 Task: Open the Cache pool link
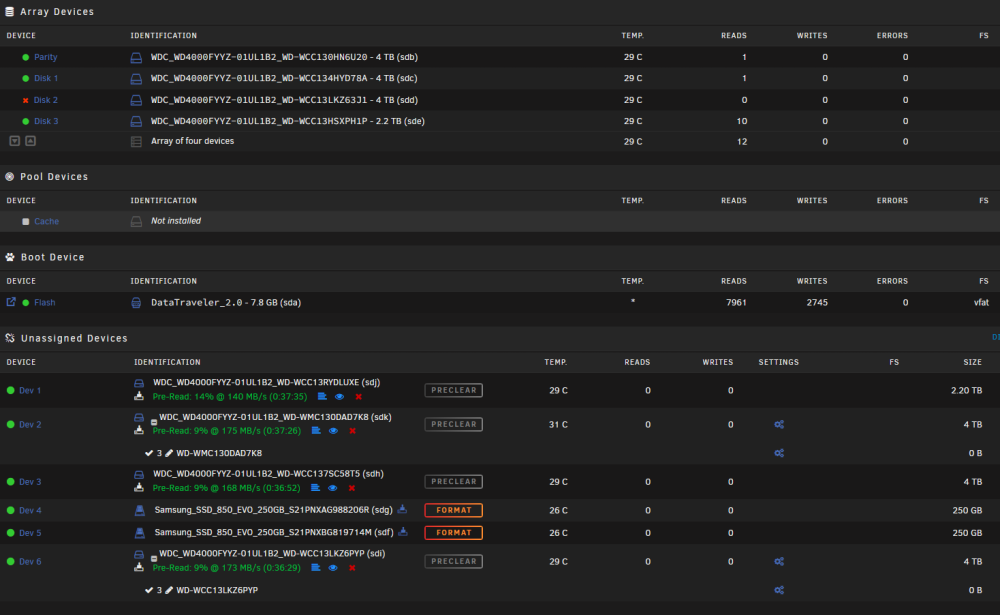tap(46, 221)
